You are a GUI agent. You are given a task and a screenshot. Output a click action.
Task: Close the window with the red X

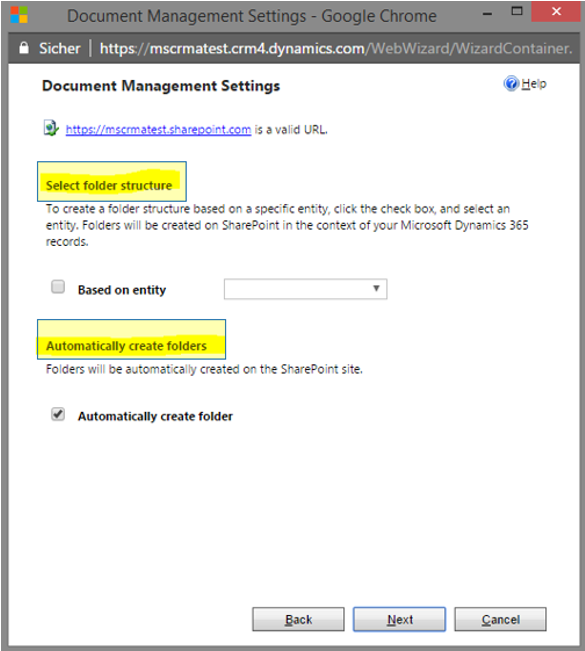coord(556,12)
